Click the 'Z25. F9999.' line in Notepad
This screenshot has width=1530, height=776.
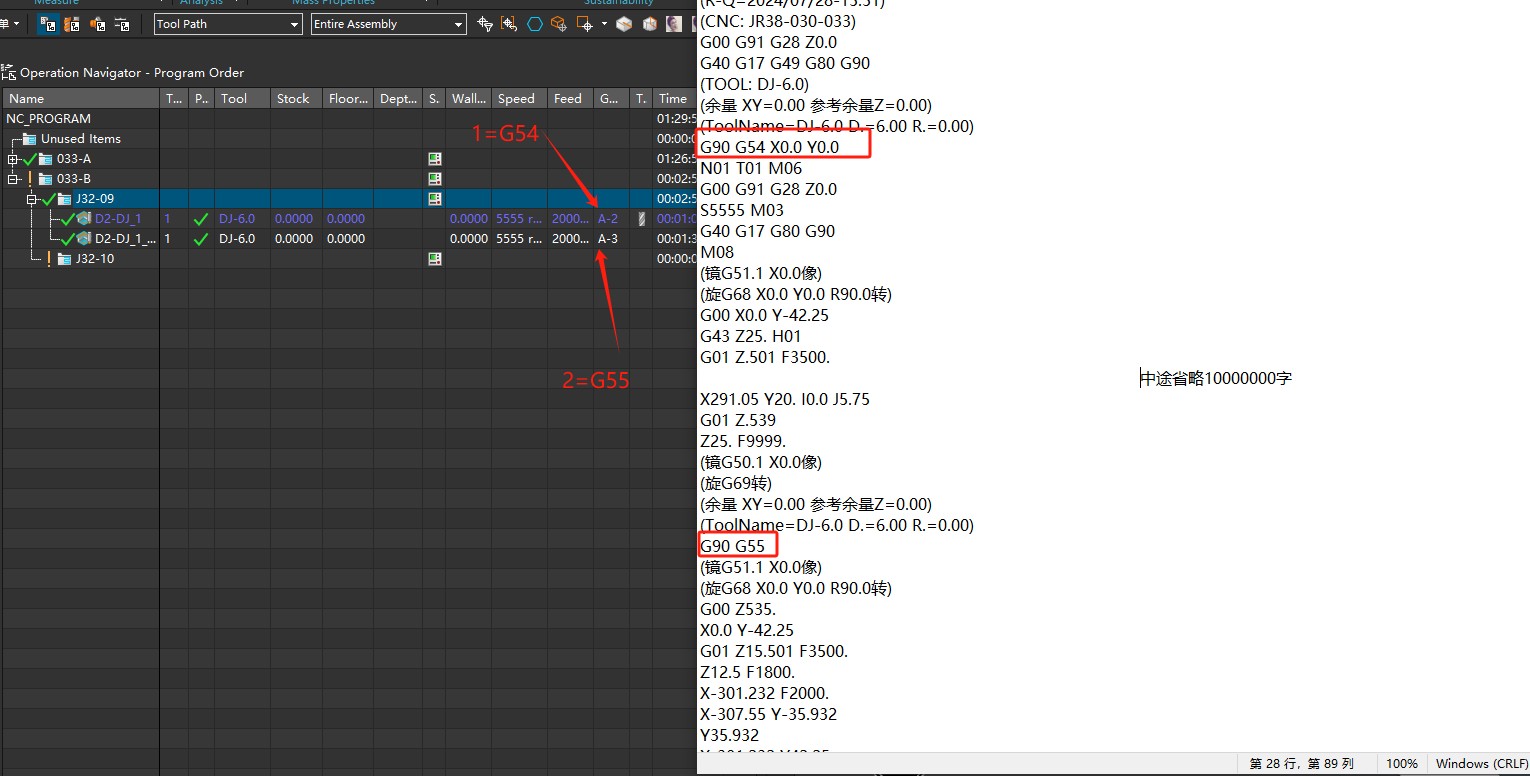point(743,441)
